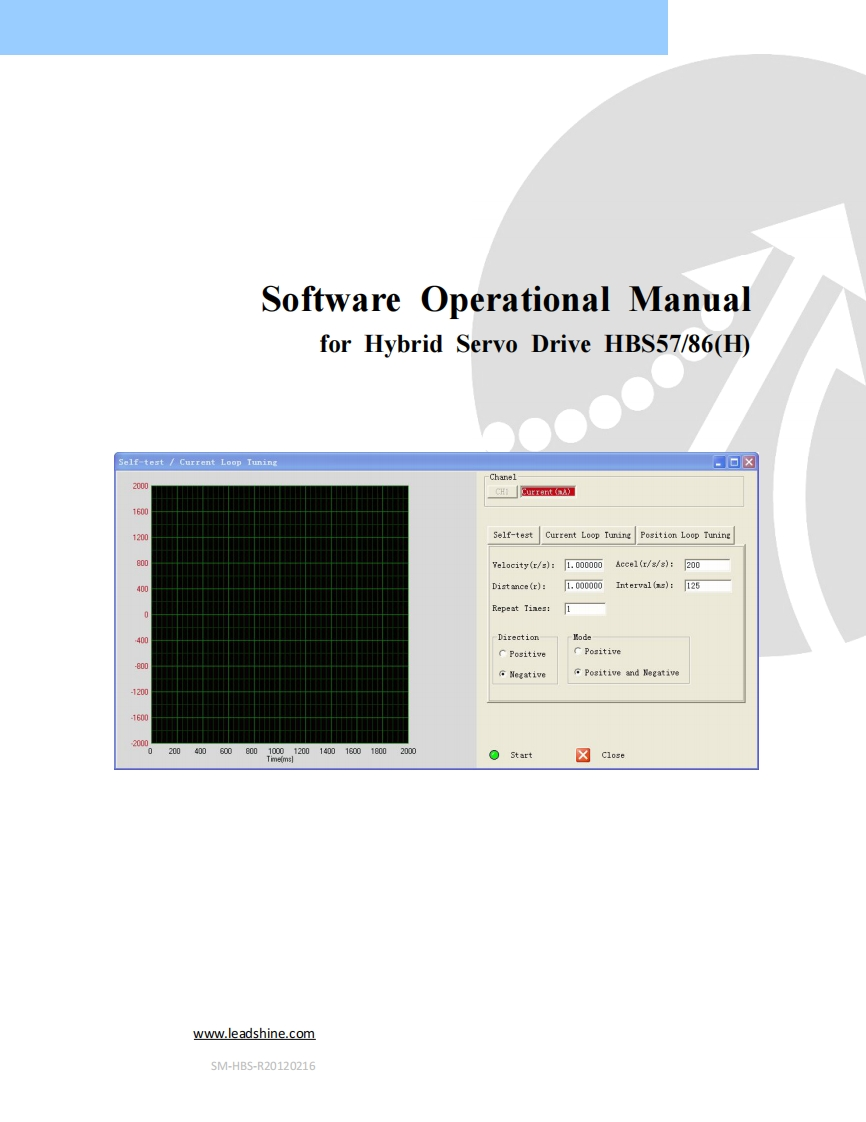Open the Position Loop Tuning tab
The image size is (866, 1122).
coord(686,535)
